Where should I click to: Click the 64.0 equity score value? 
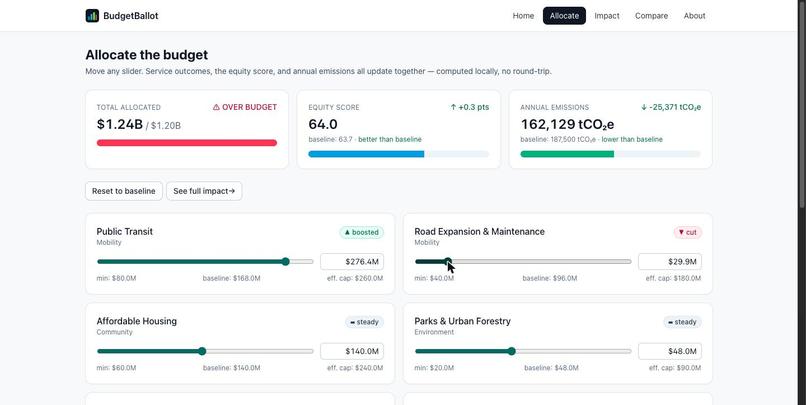pyautogui.click(x=323, y=124)
